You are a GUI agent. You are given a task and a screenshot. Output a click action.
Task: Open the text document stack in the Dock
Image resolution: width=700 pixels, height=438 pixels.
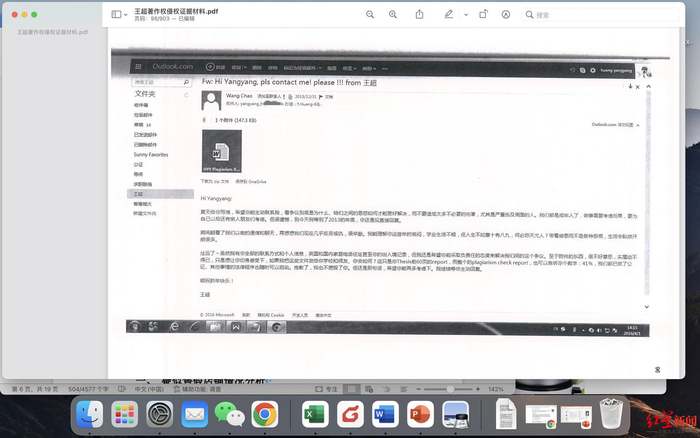coord(506,414)
